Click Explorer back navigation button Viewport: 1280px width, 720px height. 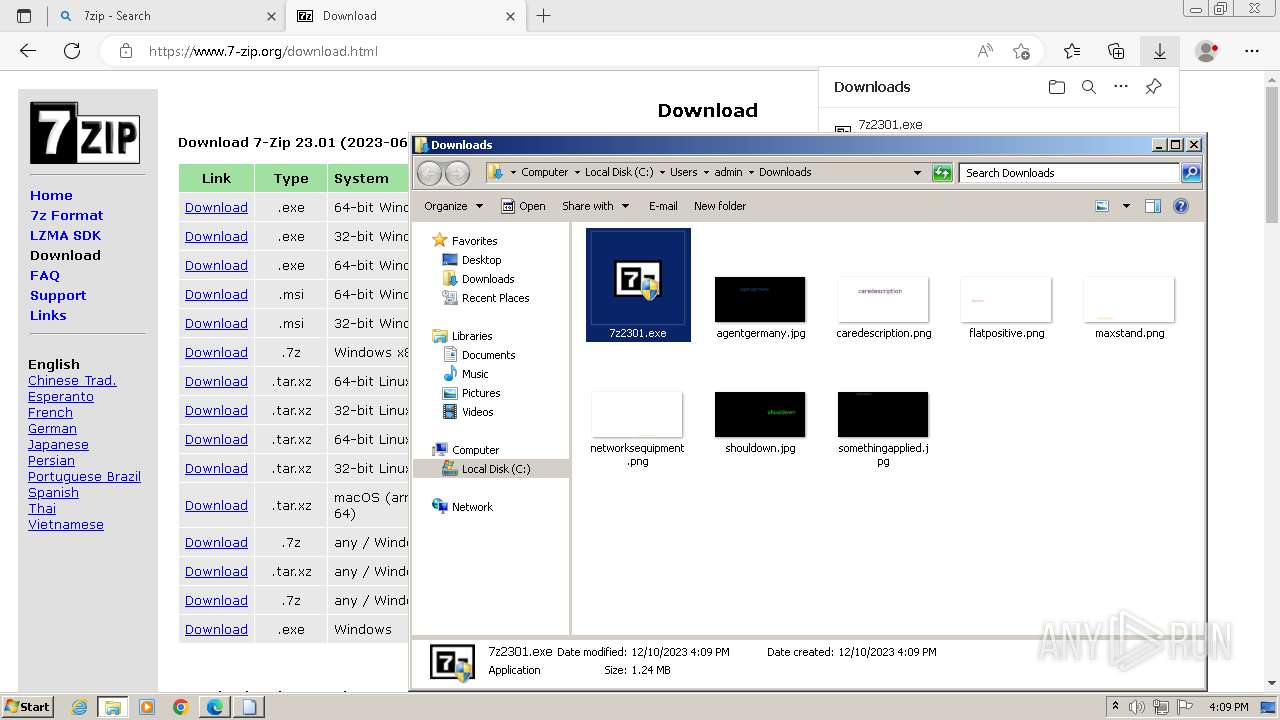coord(429,173)
